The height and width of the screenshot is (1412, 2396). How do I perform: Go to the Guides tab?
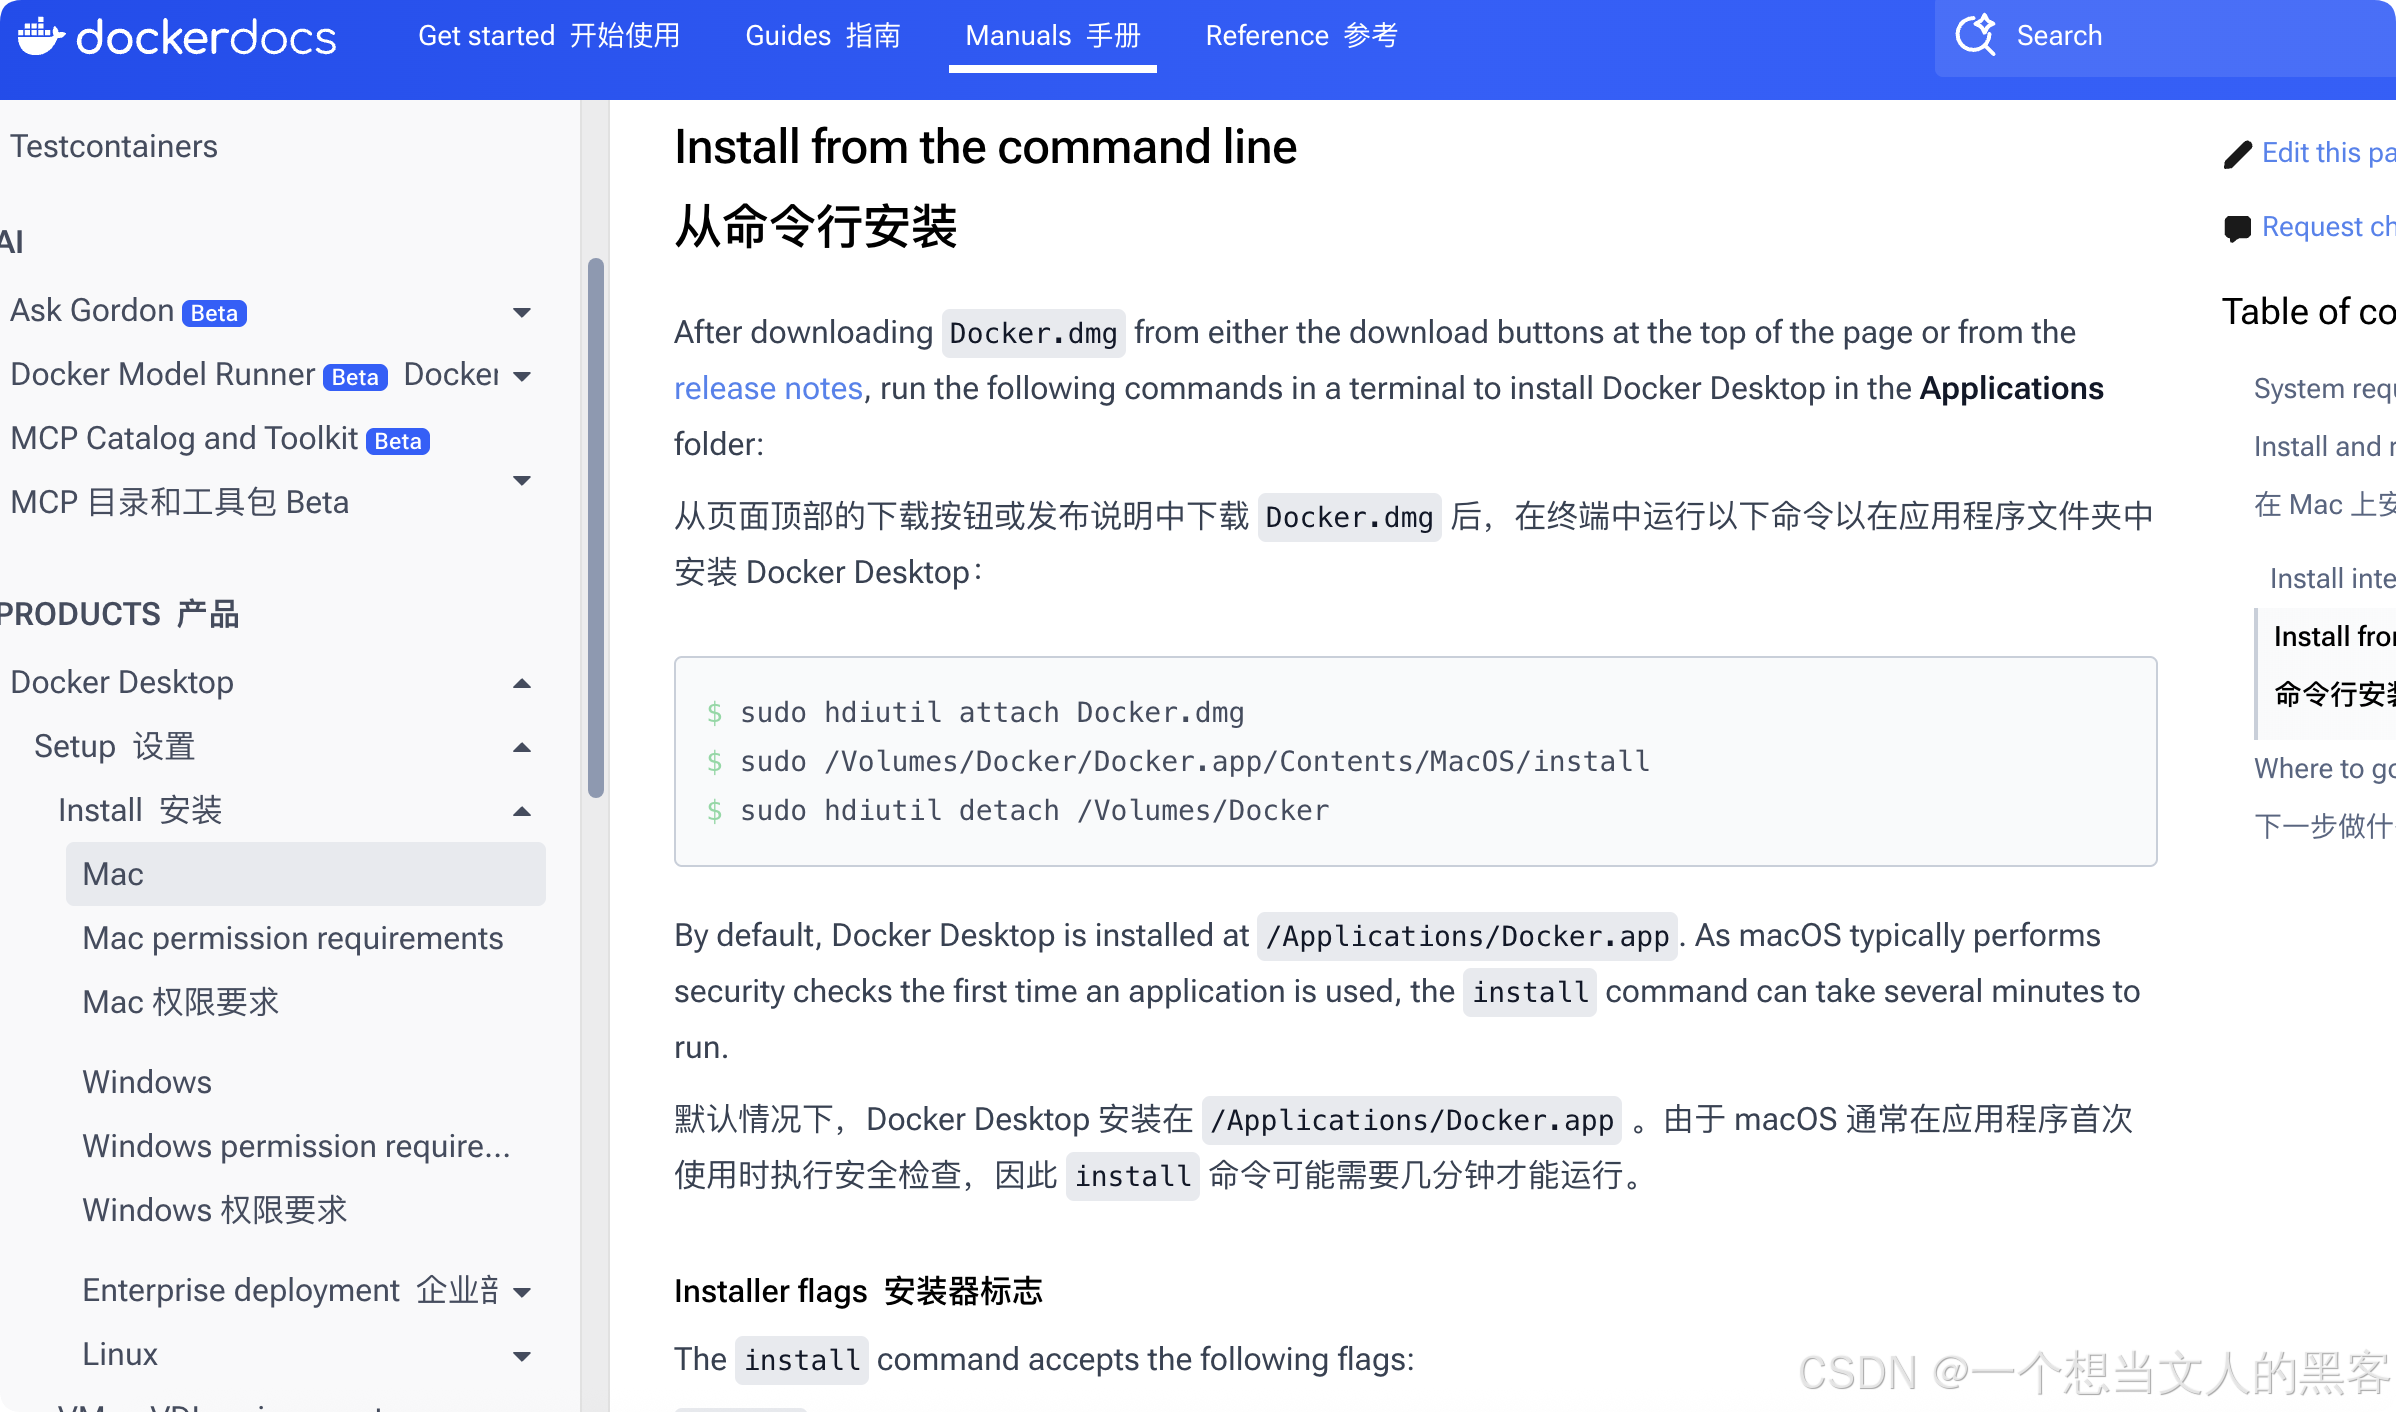(823, 36)
